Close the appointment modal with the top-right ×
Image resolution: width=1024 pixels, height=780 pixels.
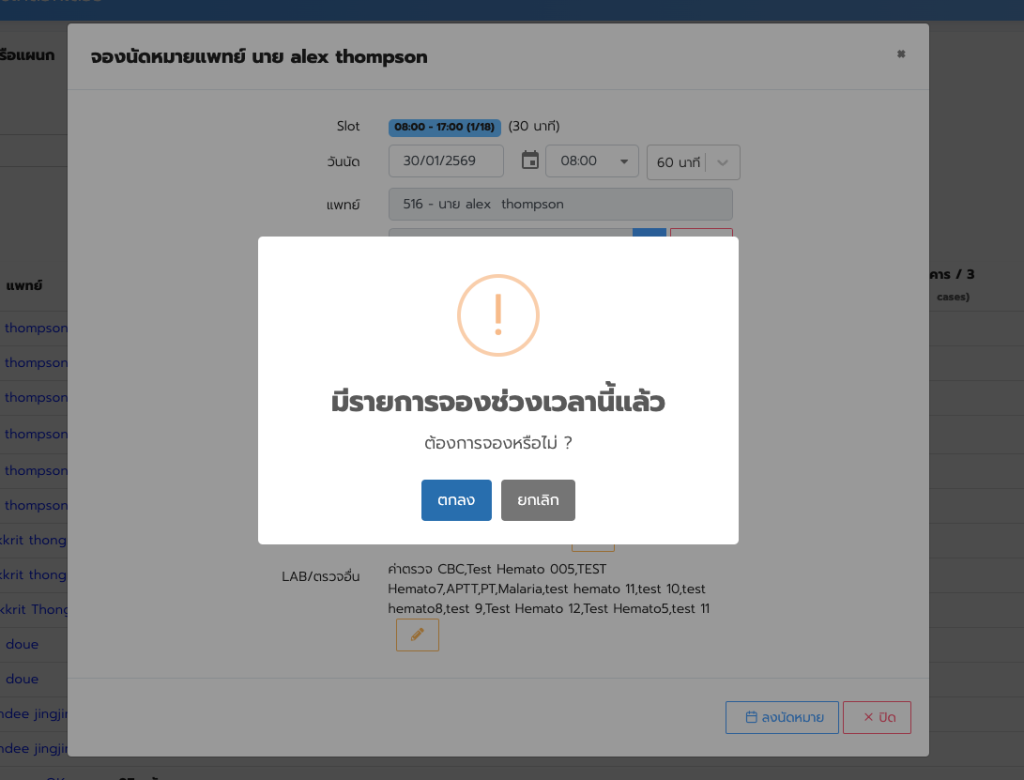pos(900,54)
